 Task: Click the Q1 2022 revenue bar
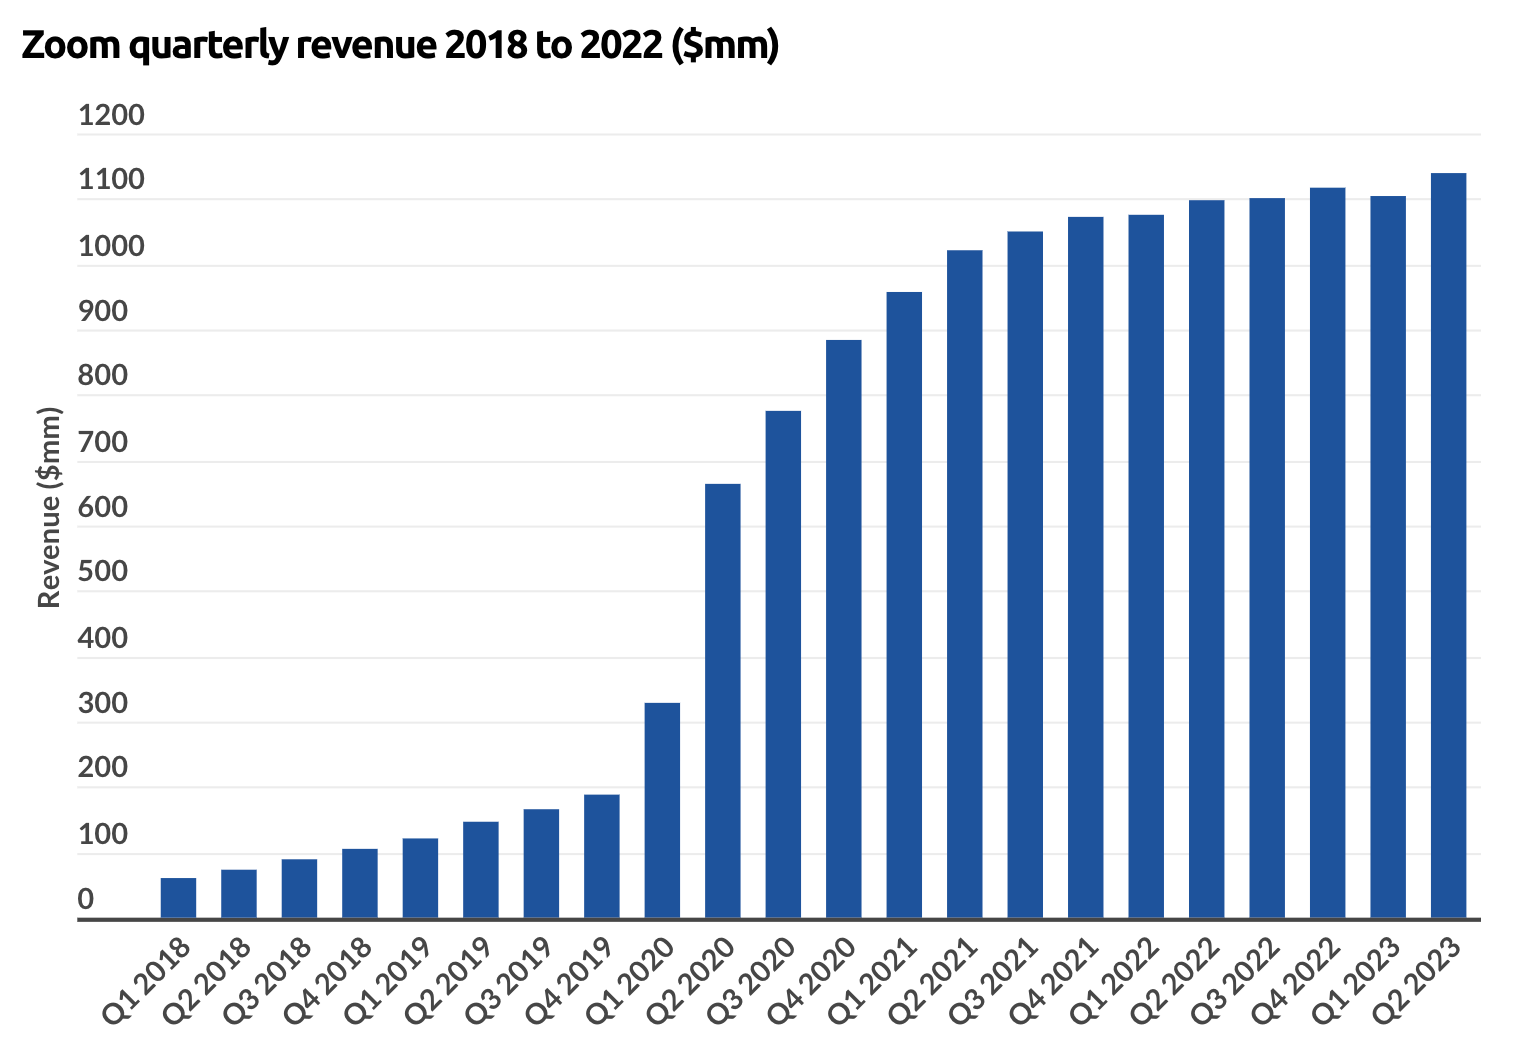[x=1146, y=567]
